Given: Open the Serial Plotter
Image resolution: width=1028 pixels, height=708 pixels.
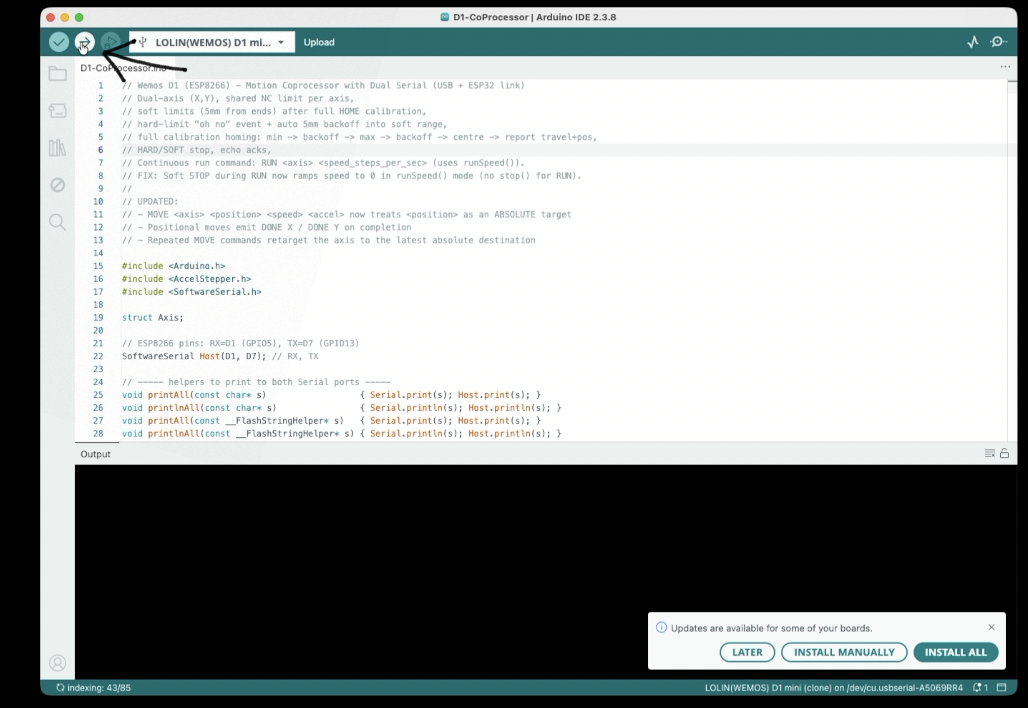Looking at the screenshot, I should pyautogui.click(x=973, y=42).
